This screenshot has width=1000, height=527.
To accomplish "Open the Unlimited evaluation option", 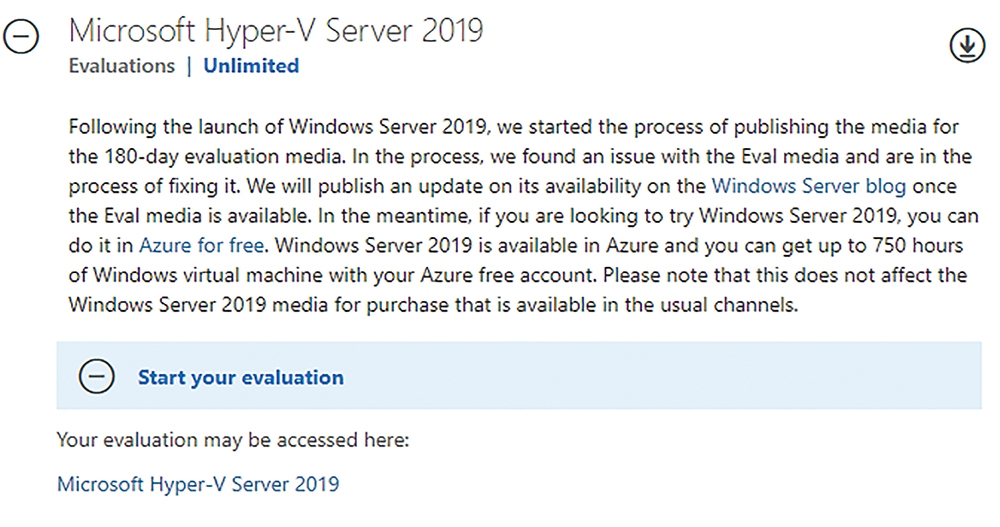I will click(251, 66).
